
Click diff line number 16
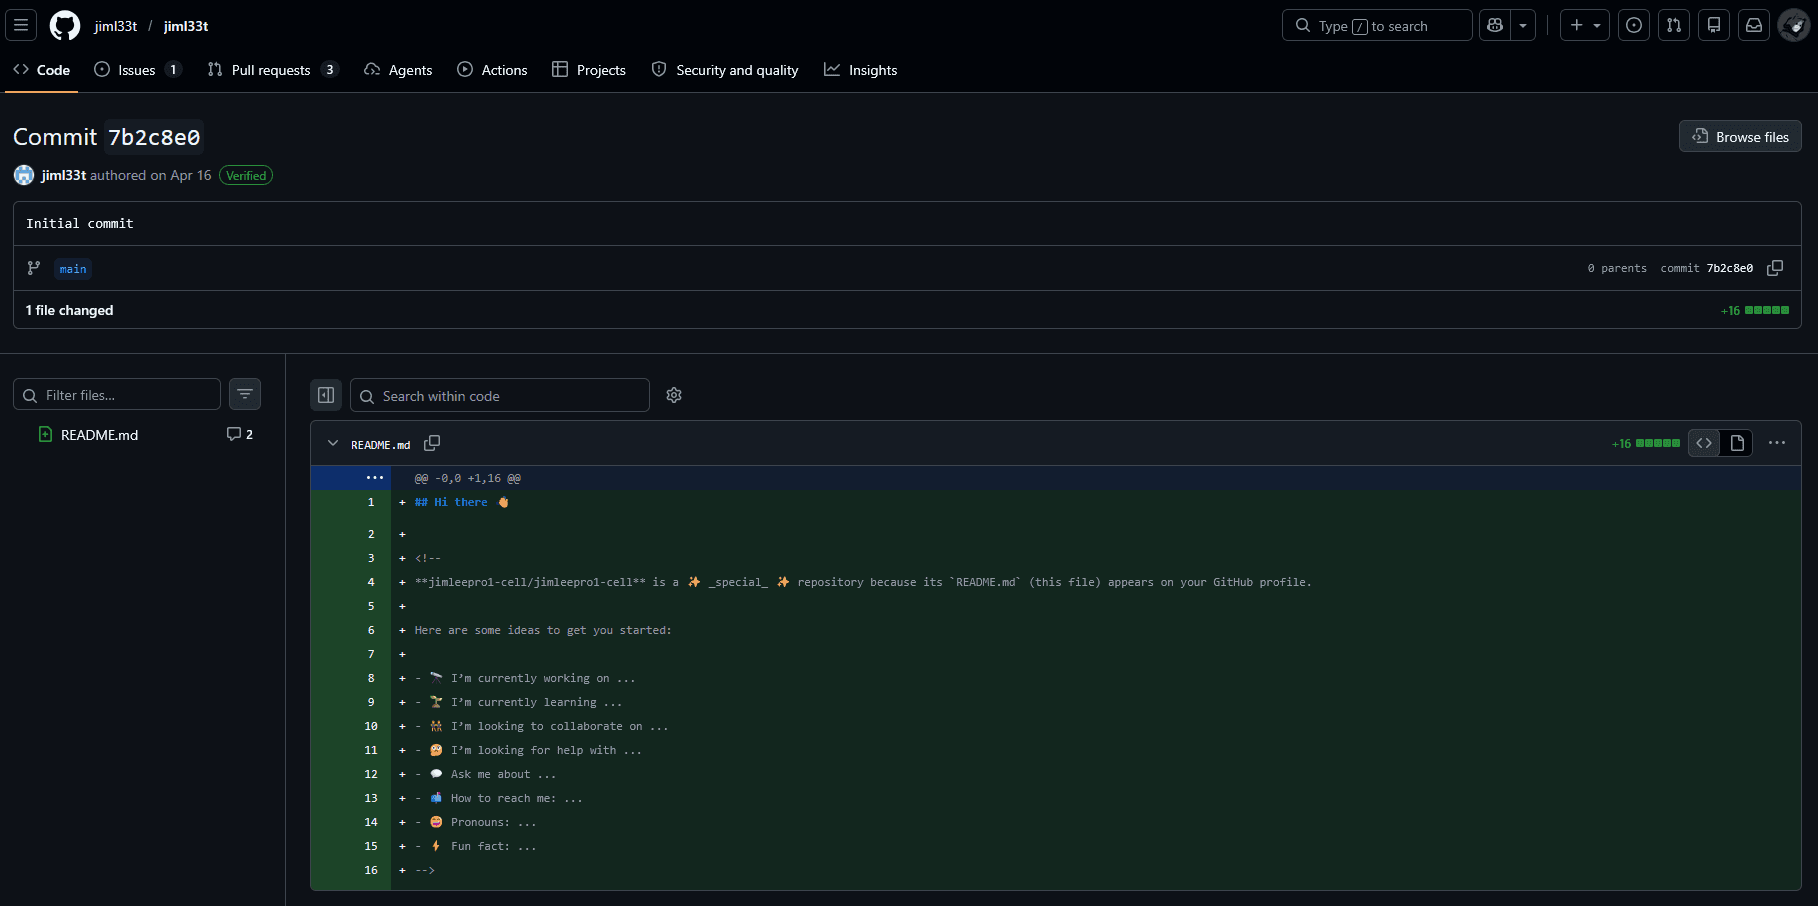pos(371,870)
